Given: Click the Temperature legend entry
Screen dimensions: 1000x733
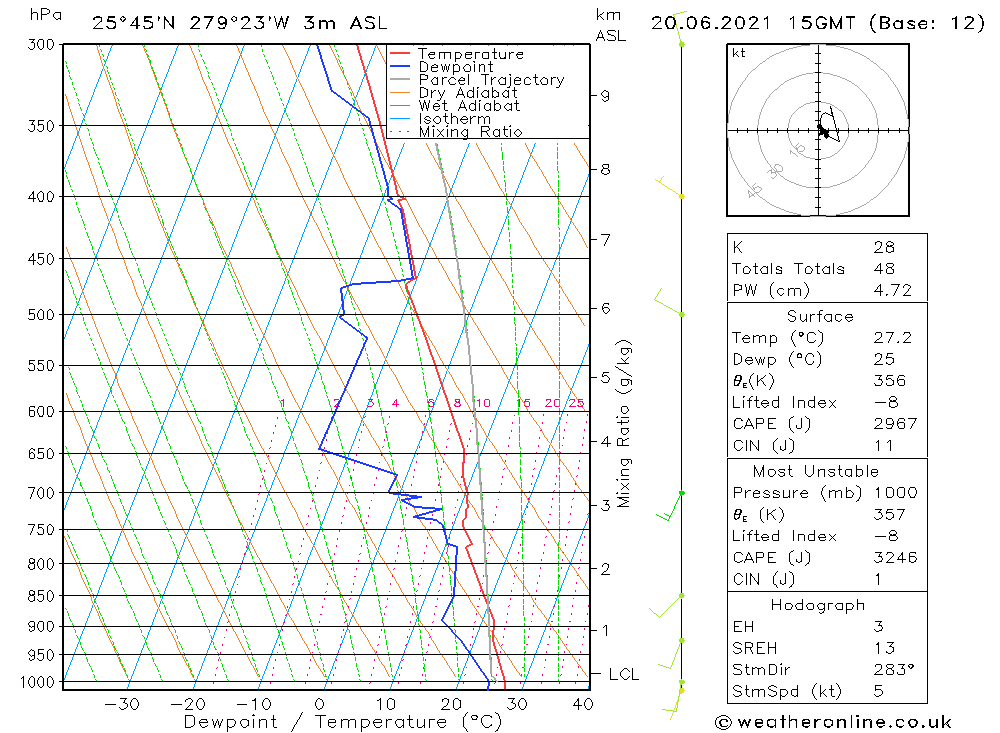Looking at the screenshot, I should pos(471,54).
